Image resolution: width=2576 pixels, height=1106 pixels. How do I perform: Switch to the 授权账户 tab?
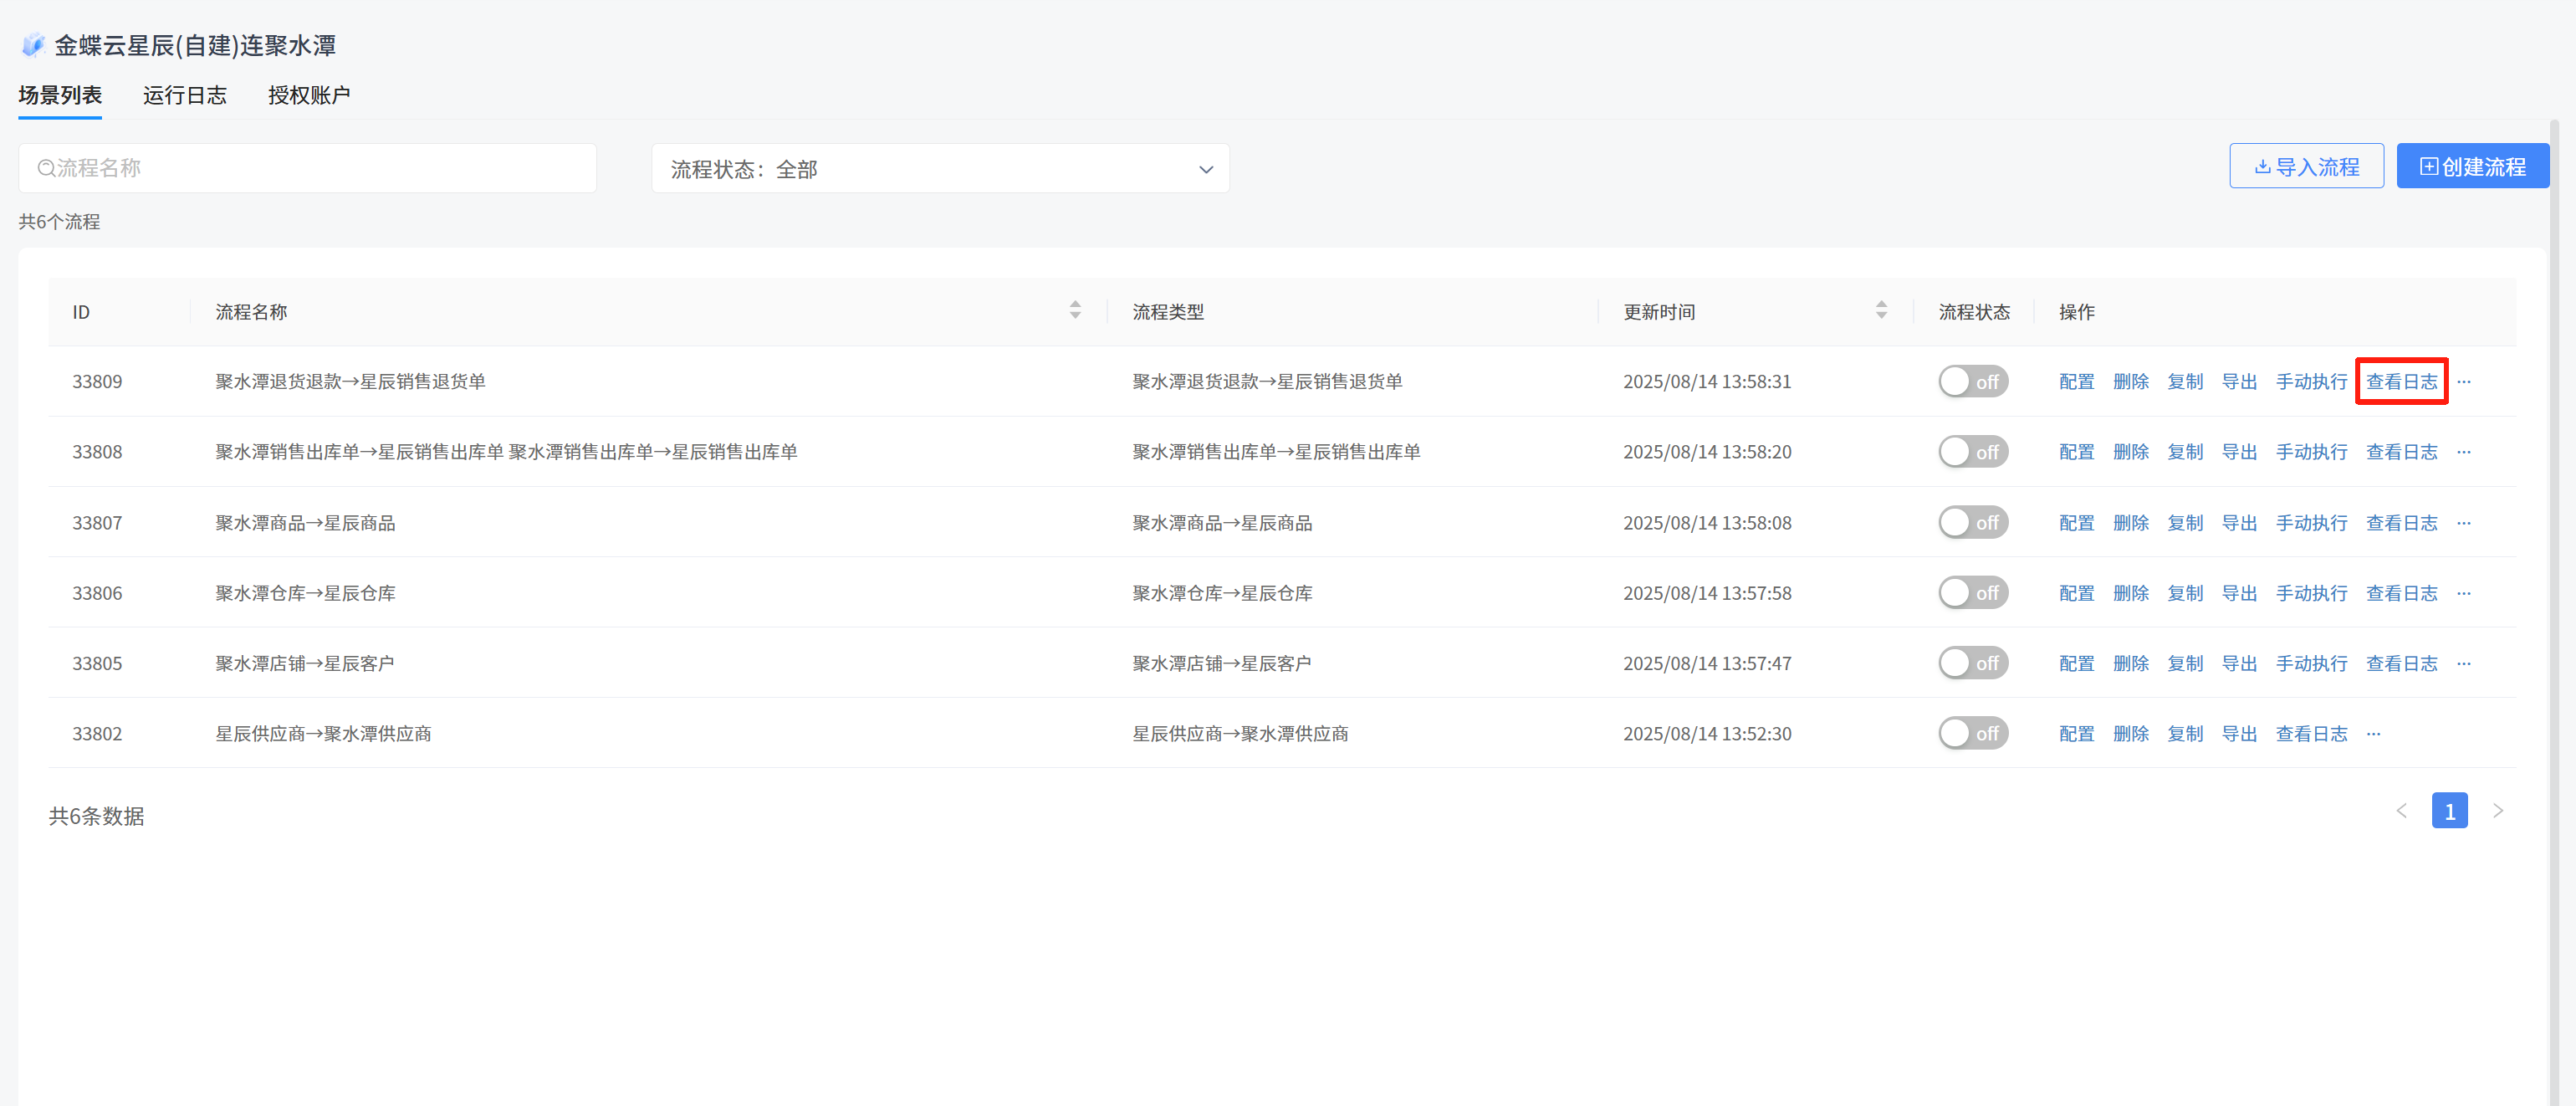[309, 95]
